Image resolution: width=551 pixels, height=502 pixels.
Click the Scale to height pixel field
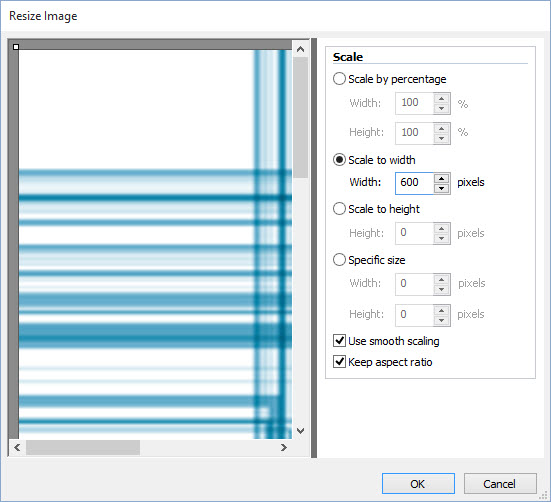(414, 234)
